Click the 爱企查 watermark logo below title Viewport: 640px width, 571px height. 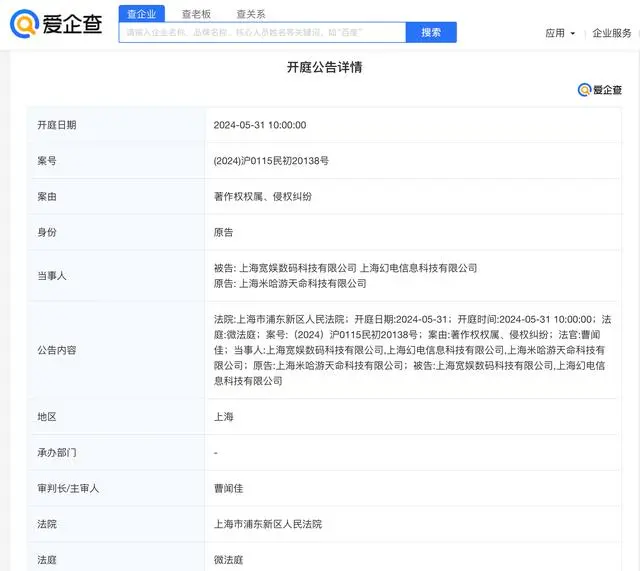pyautogui.click(x=599, y=90)
